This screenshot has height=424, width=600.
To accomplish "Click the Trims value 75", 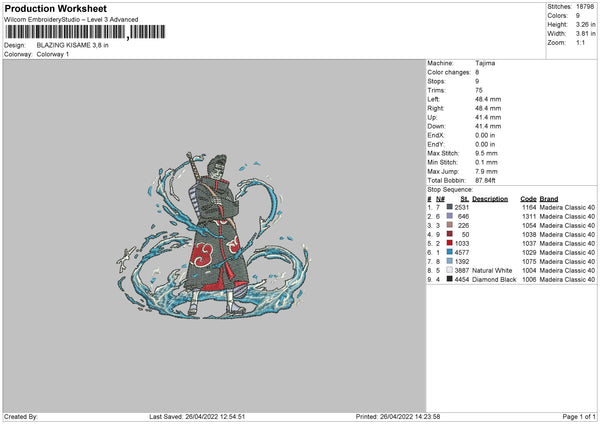I will 479,90.
